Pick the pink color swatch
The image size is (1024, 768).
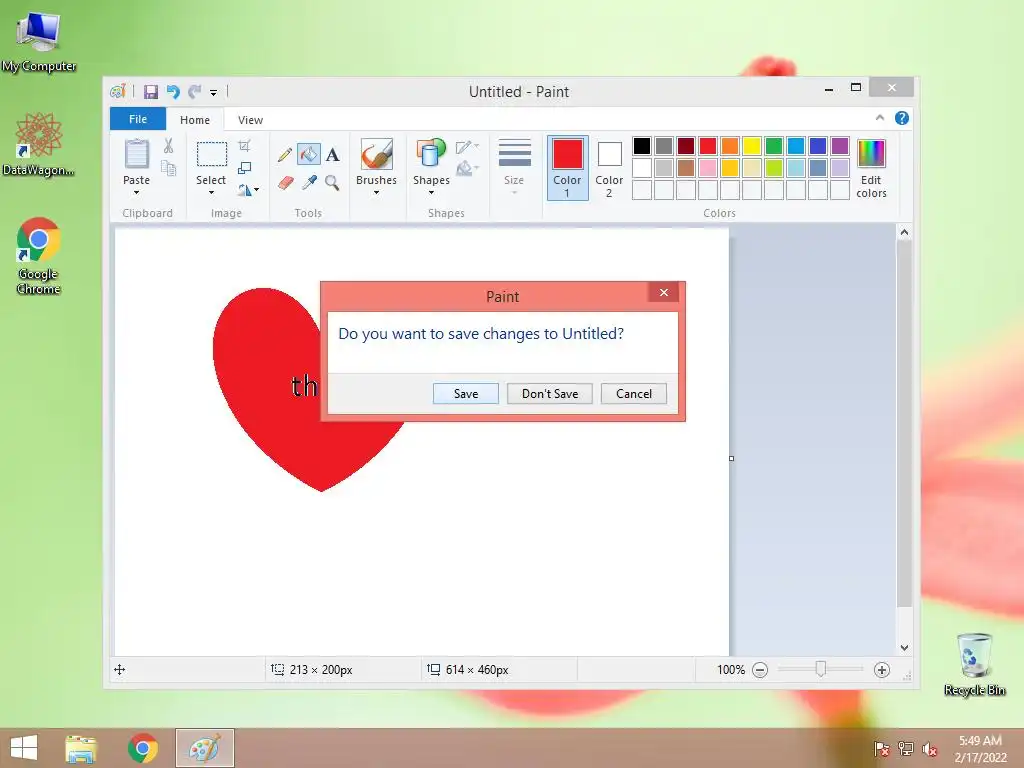click(708, 168)
